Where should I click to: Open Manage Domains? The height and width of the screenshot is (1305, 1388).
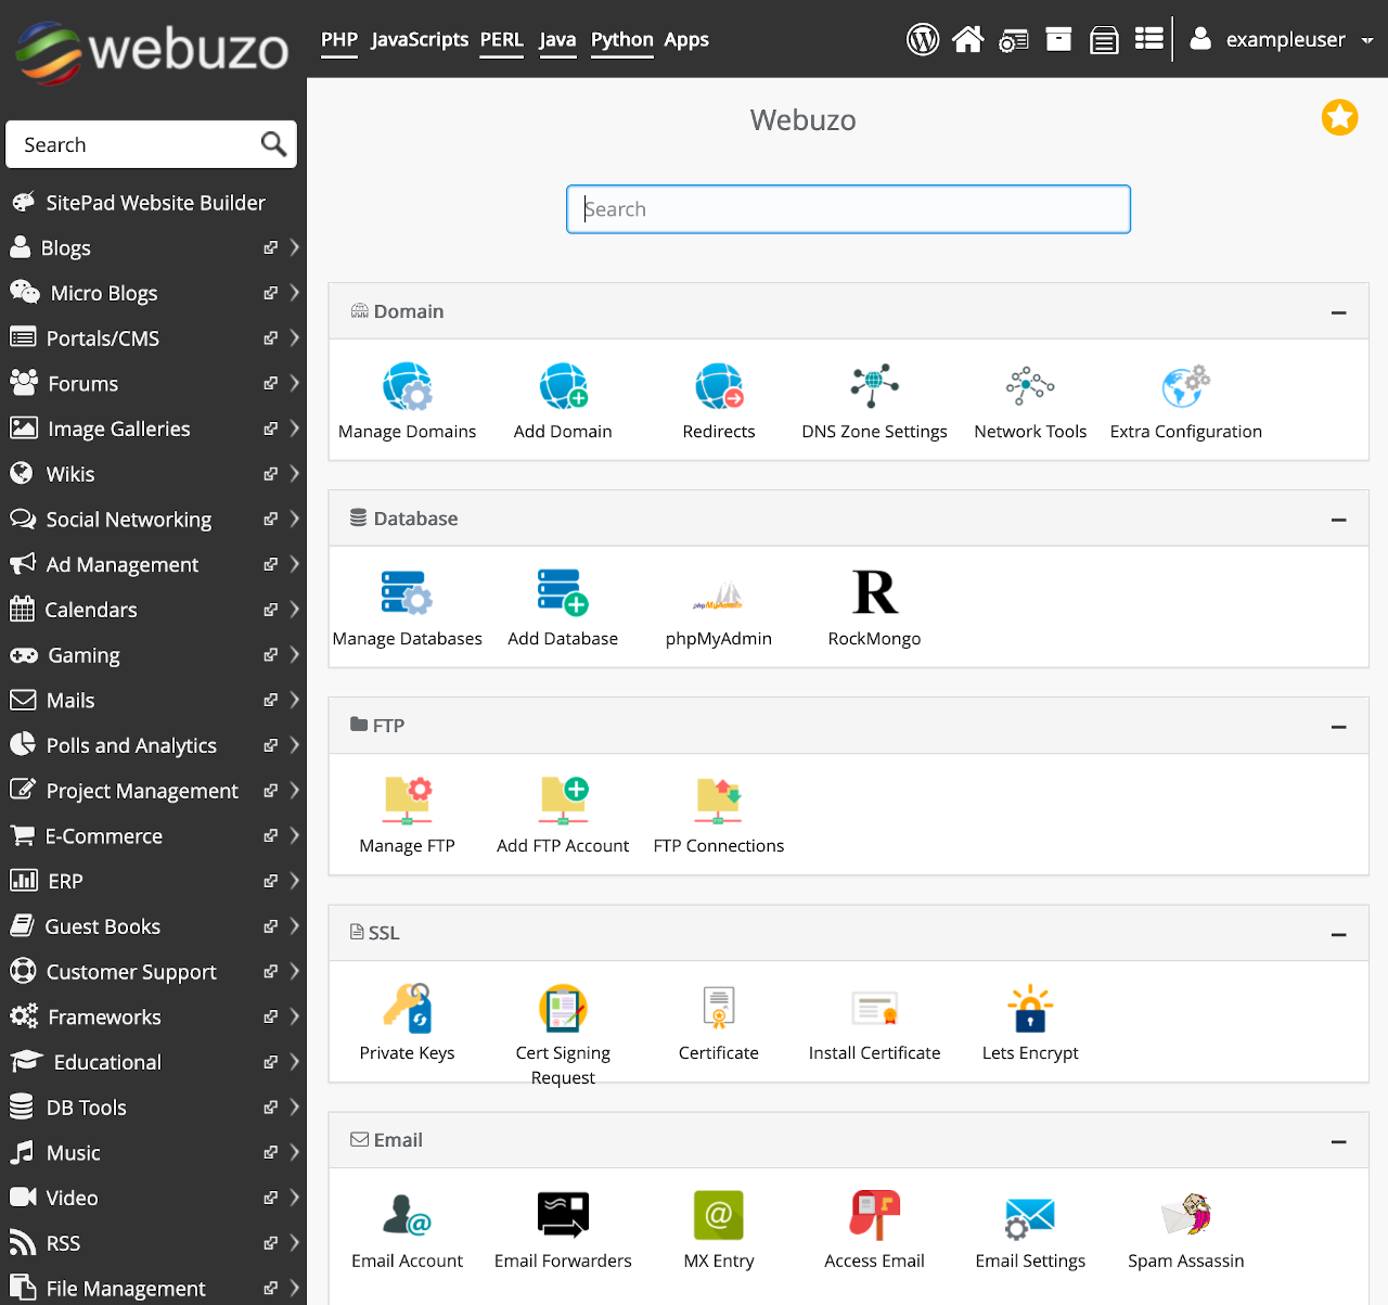click(407, 400)
